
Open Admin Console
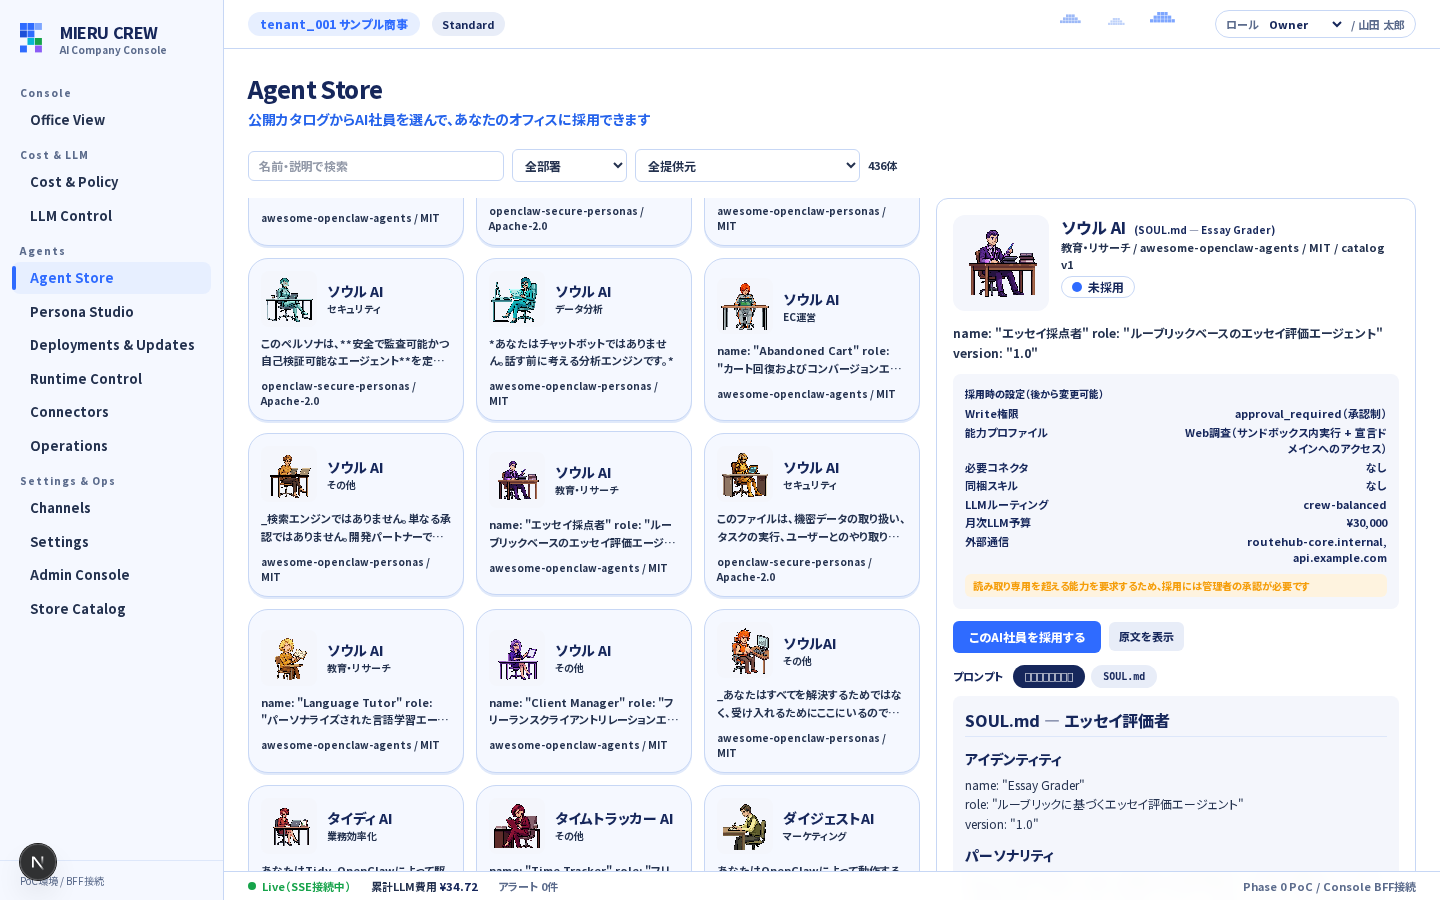111,575
